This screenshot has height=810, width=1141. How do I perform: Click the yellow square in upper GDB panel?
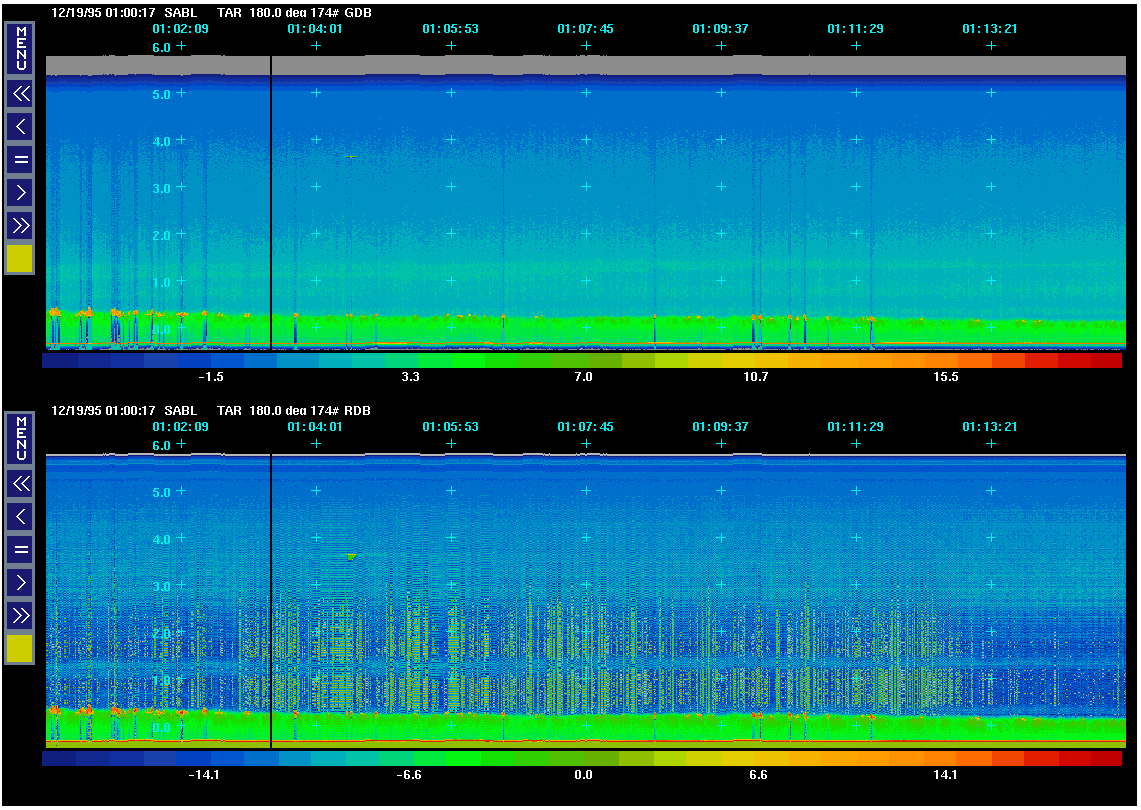tap(20, 259)
